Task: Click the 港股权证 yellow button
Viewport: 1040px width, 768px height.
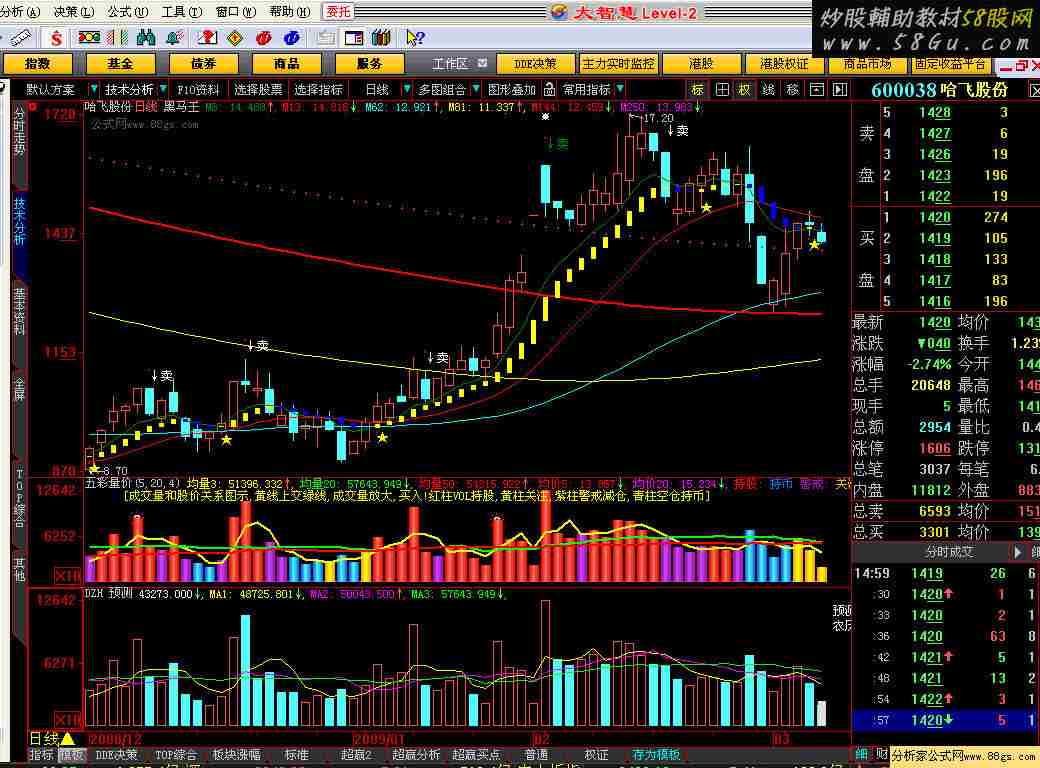Action: 784,64
